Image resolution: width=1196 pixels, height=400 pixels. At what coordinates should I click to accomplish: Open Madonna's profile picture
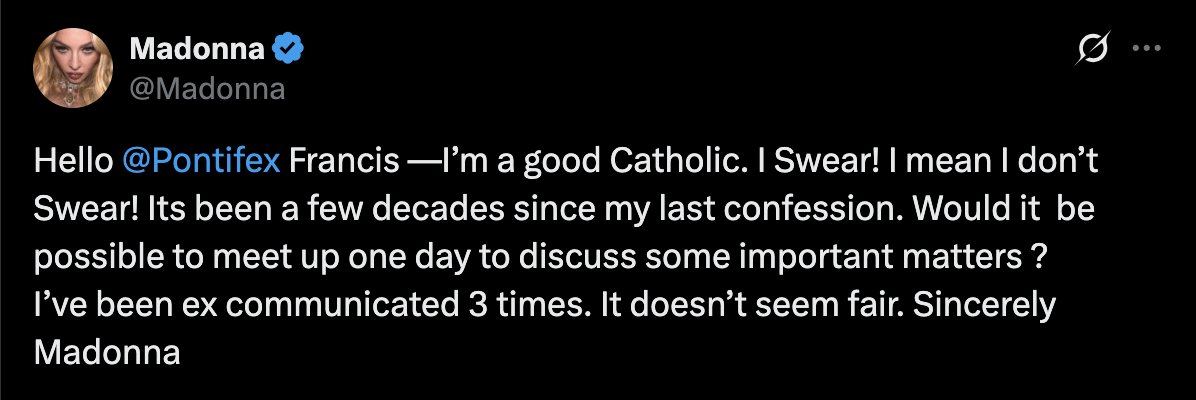click(x=73, y=68)
